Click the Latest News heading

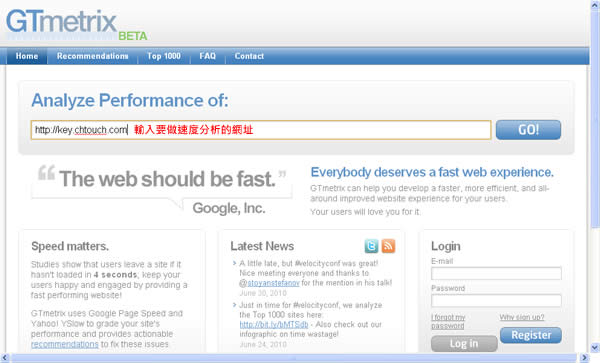tap(262, 246)
